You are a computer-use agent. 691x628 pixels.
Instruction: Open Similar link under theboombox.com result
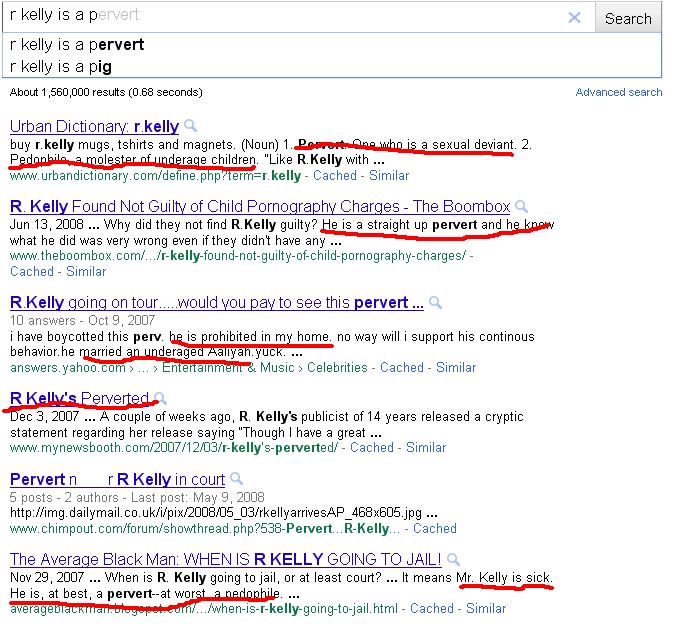pos(86,271)
